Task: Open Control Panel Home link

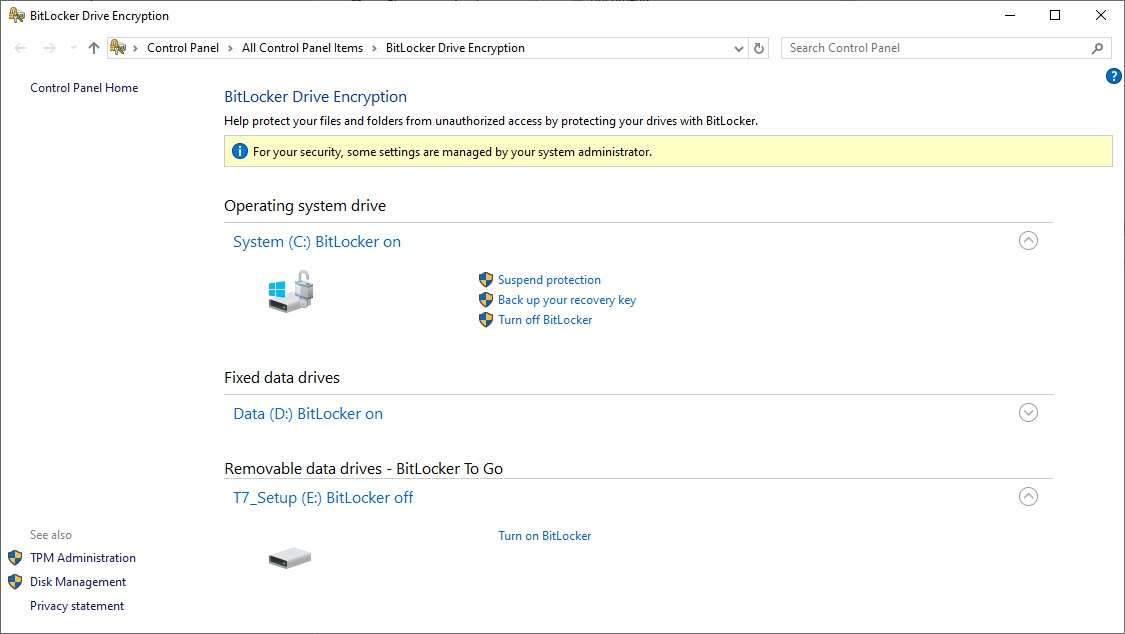Action: (84, 87)
